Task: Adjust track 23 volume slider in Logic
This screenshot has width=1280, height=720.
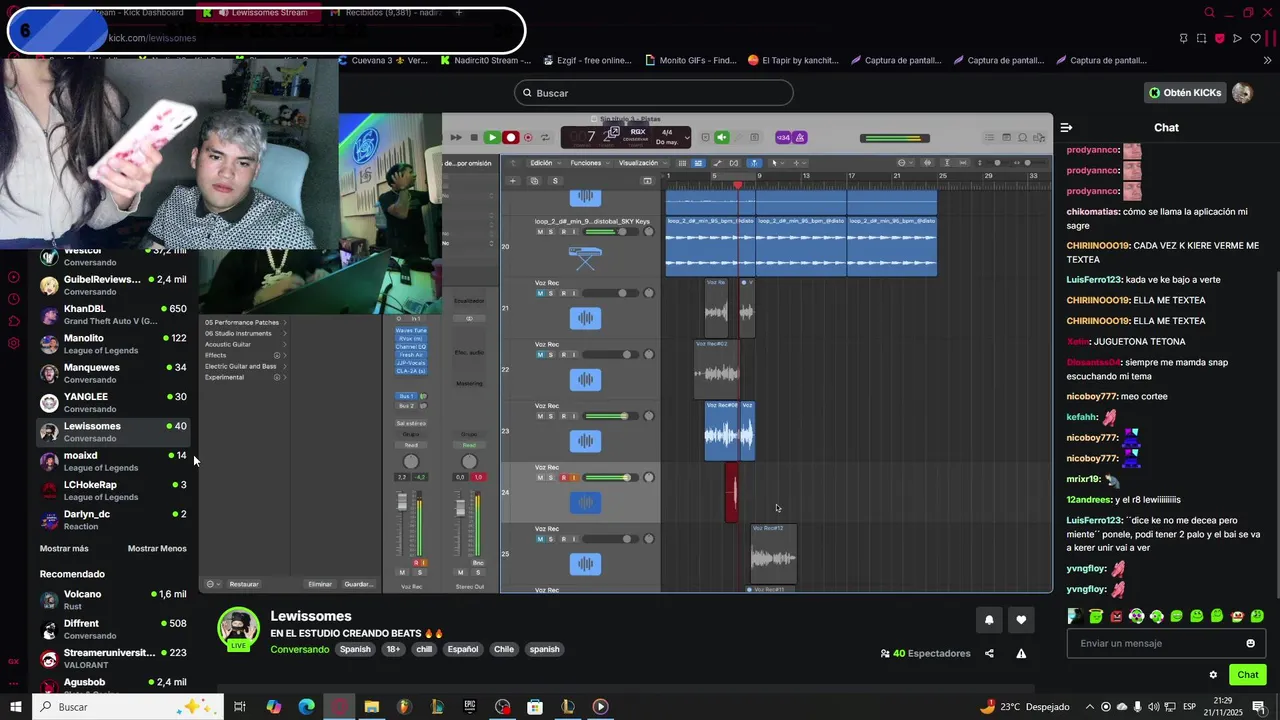Action: 610,416
